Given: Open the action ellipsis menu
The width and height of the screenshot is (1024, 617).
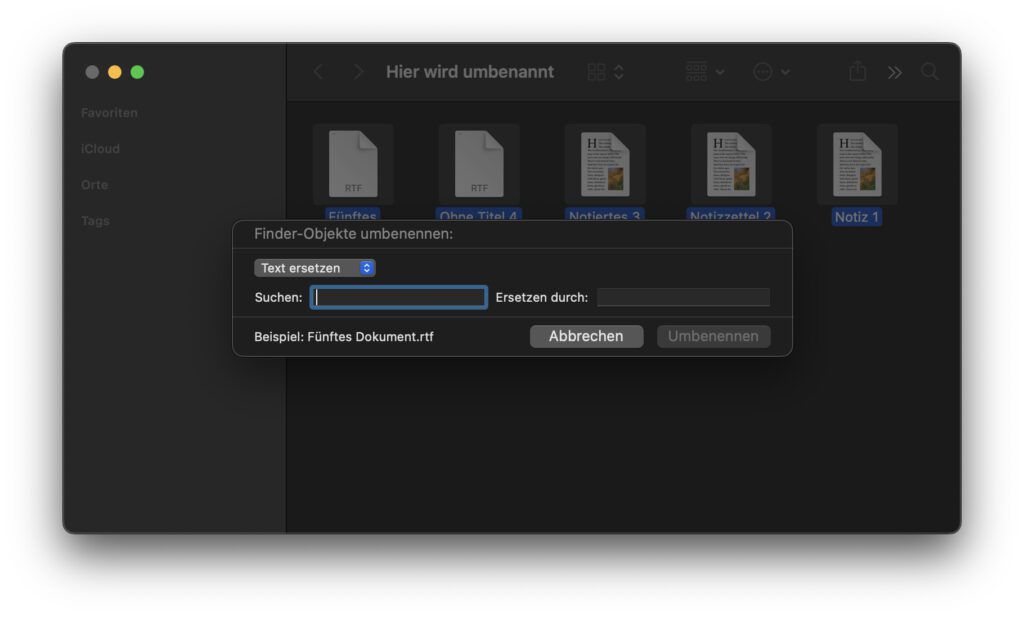Looking at the screenshot, I should [771, 72].
